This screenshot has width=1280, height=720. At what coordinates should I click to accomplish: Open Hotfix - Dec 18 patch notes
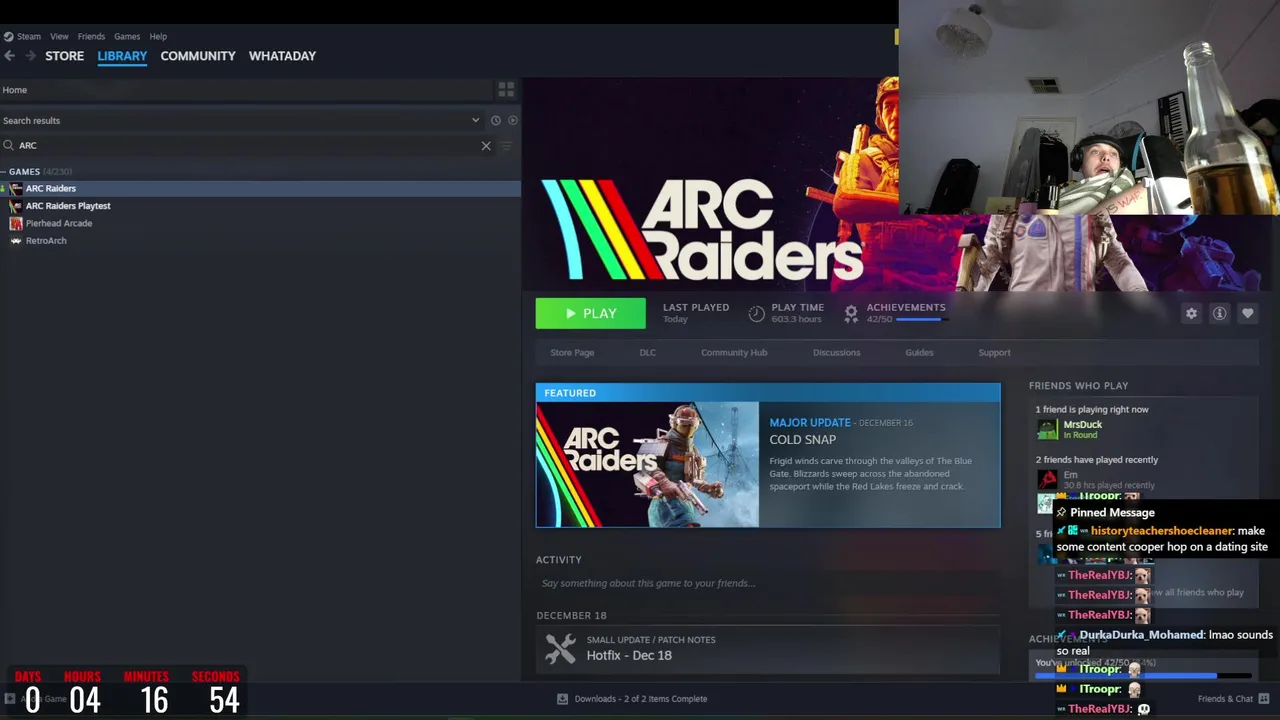(x=629, y=655)
